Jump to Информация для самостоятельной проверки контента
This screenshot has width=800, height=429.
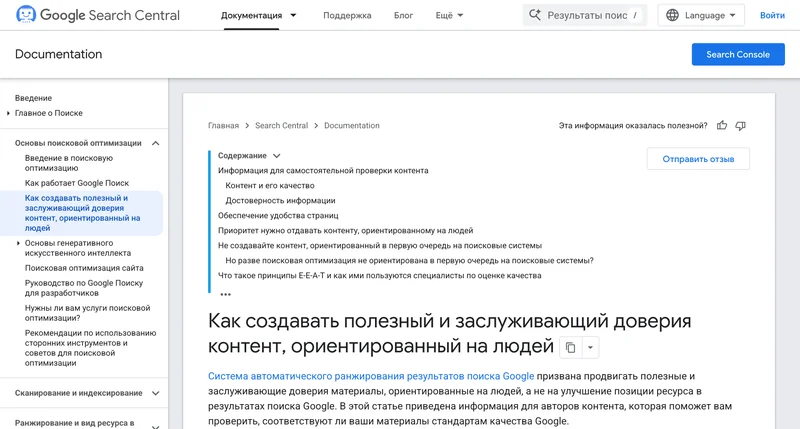click(323, 171)
